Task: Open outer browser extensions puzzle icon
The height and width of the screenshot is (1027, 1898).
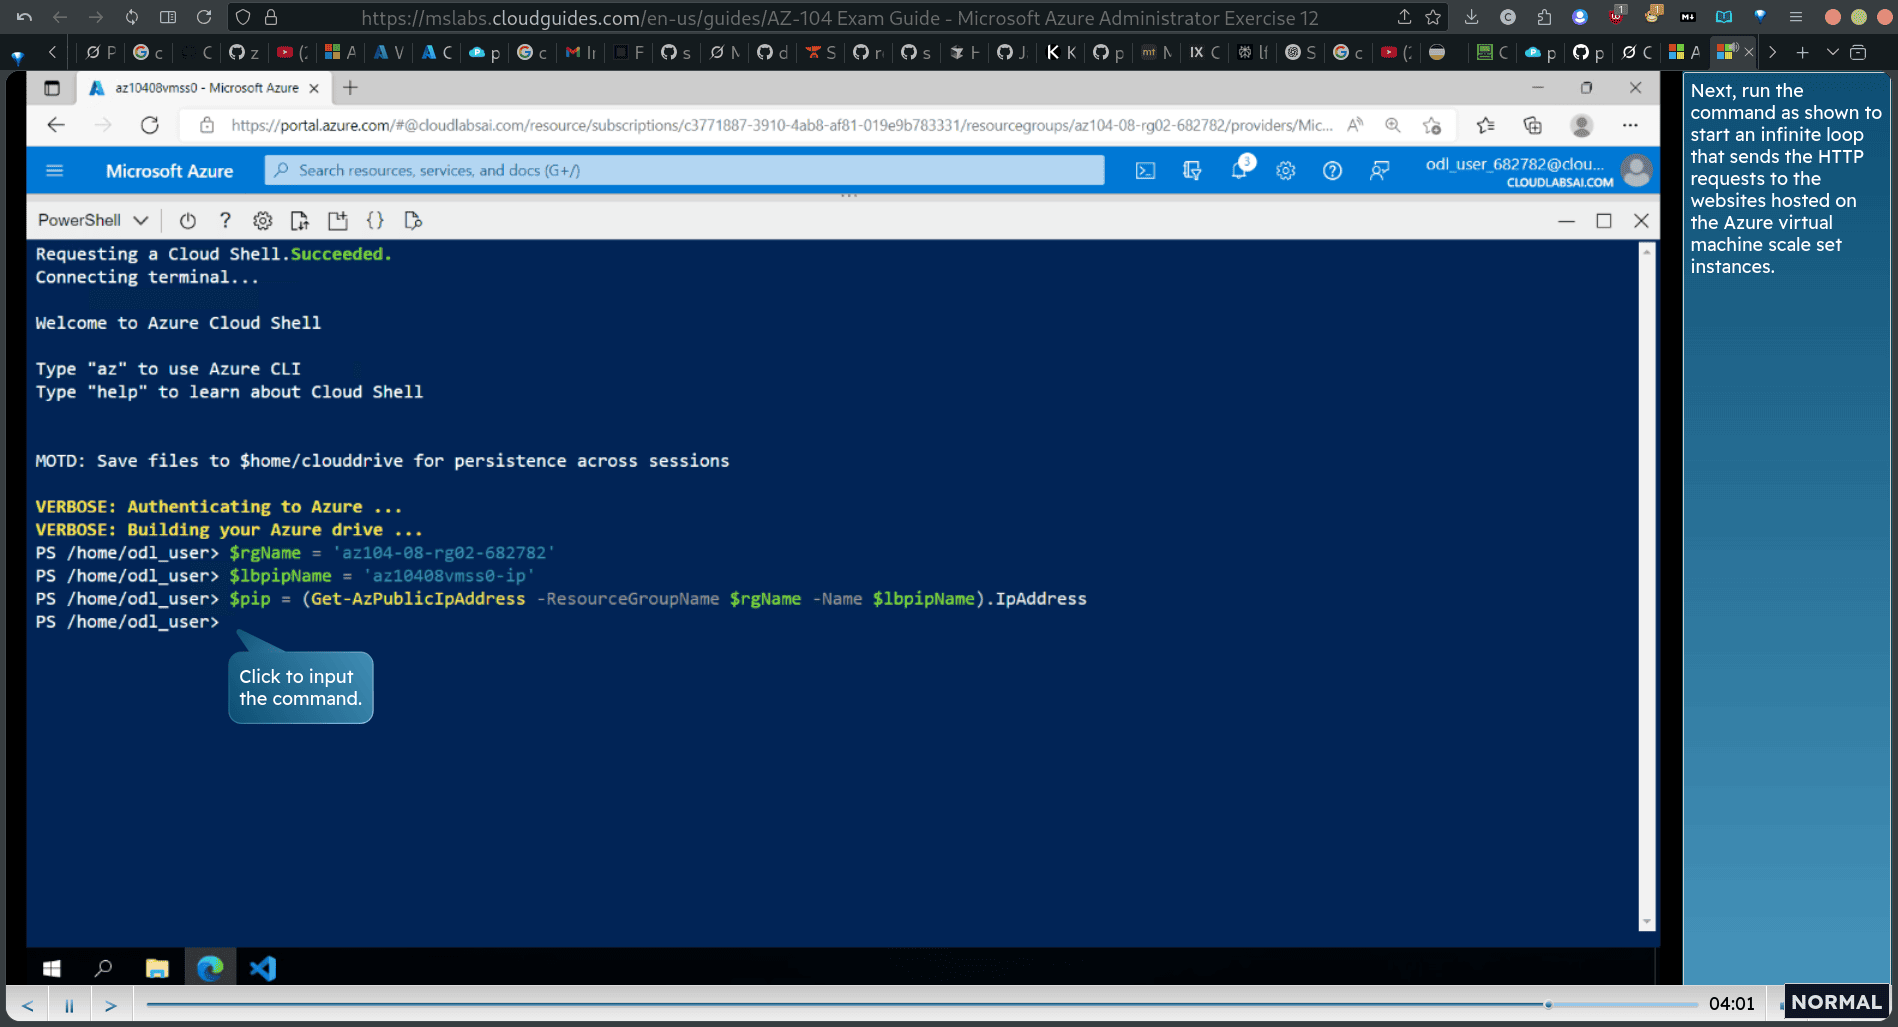Action: [x=1544, y=17]
